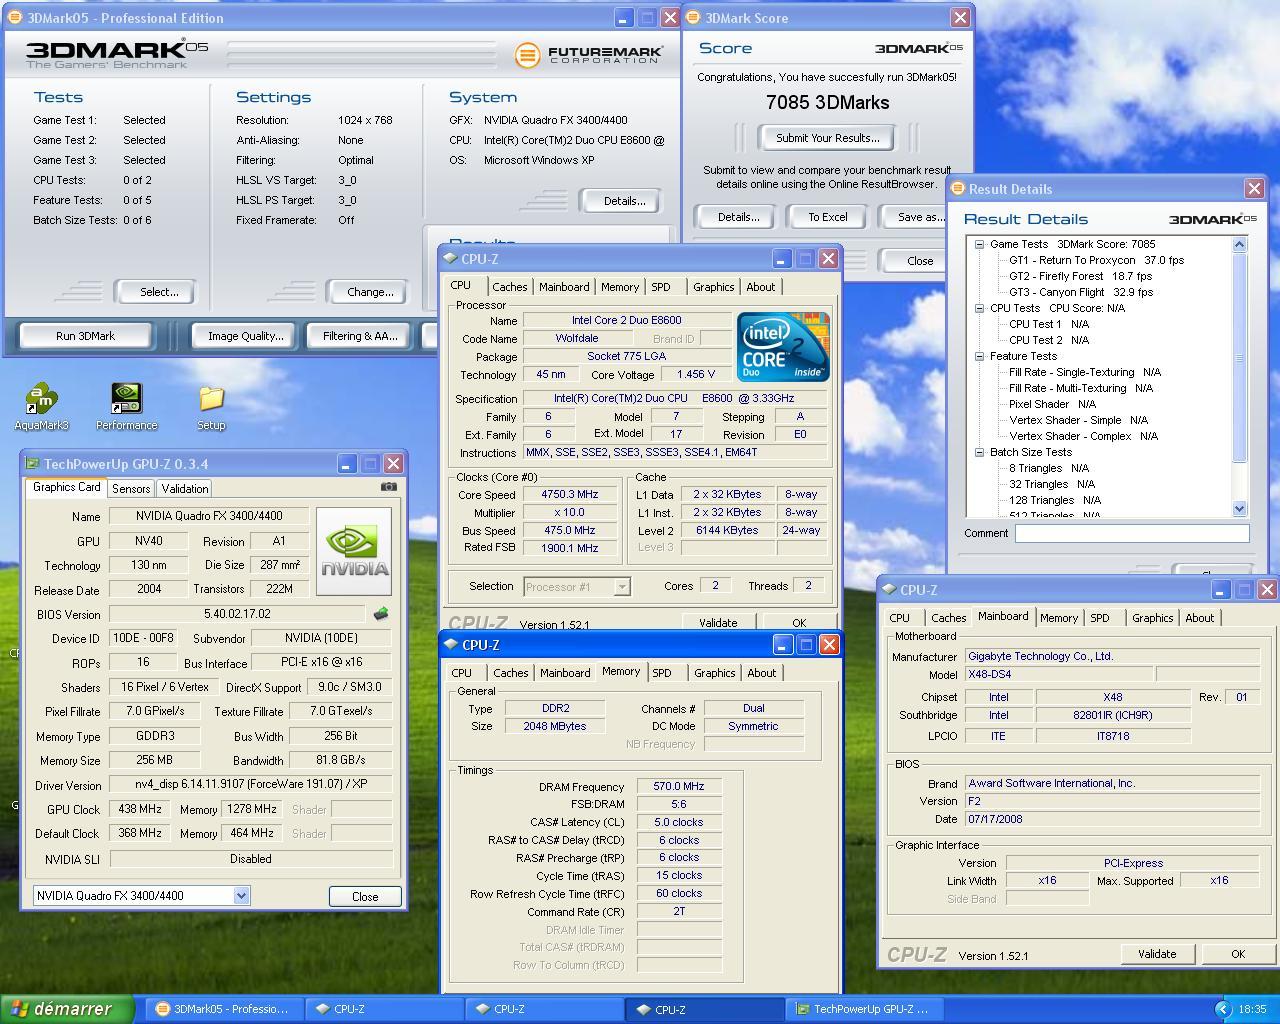Screen dimensions: 1280x1024
Task: Click the 3DMark05 title bar icon
Action: click(14, 18)
